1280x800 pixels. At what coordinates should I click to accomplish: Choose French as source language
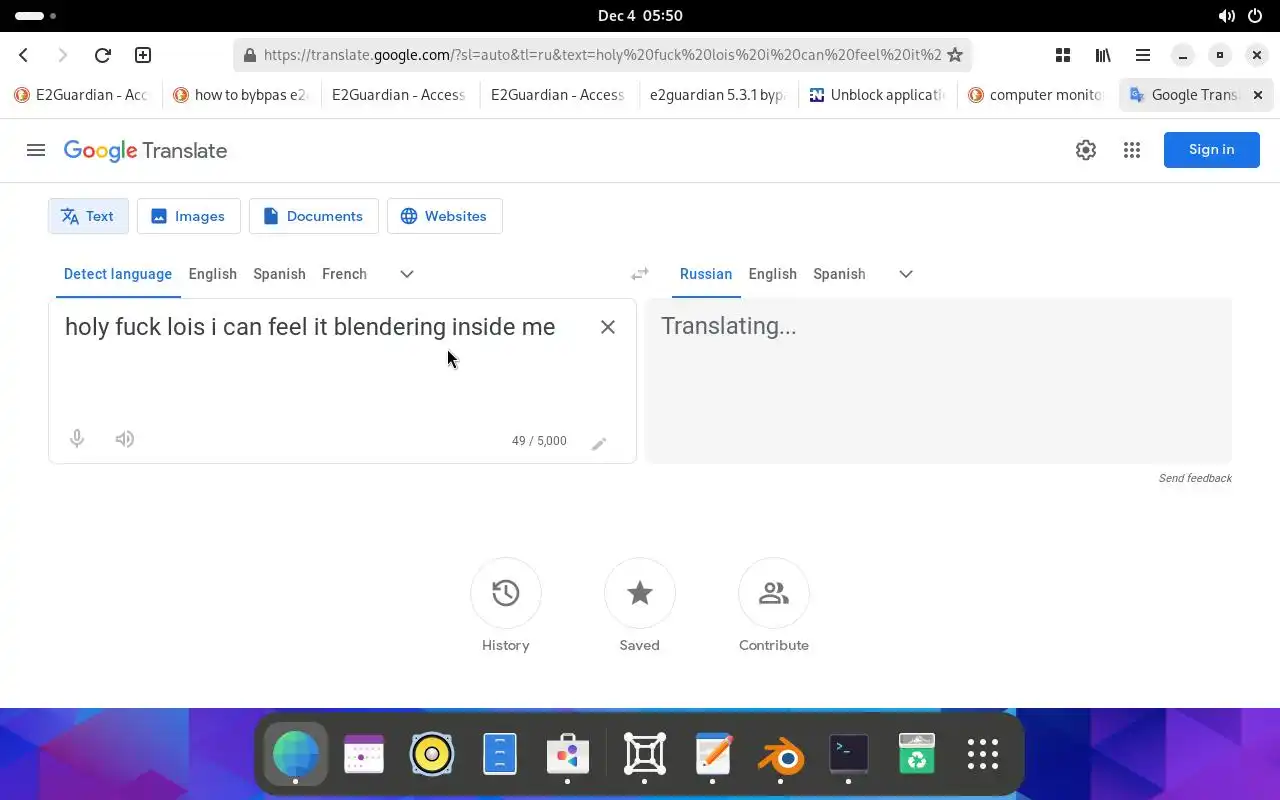click(344, 274)
